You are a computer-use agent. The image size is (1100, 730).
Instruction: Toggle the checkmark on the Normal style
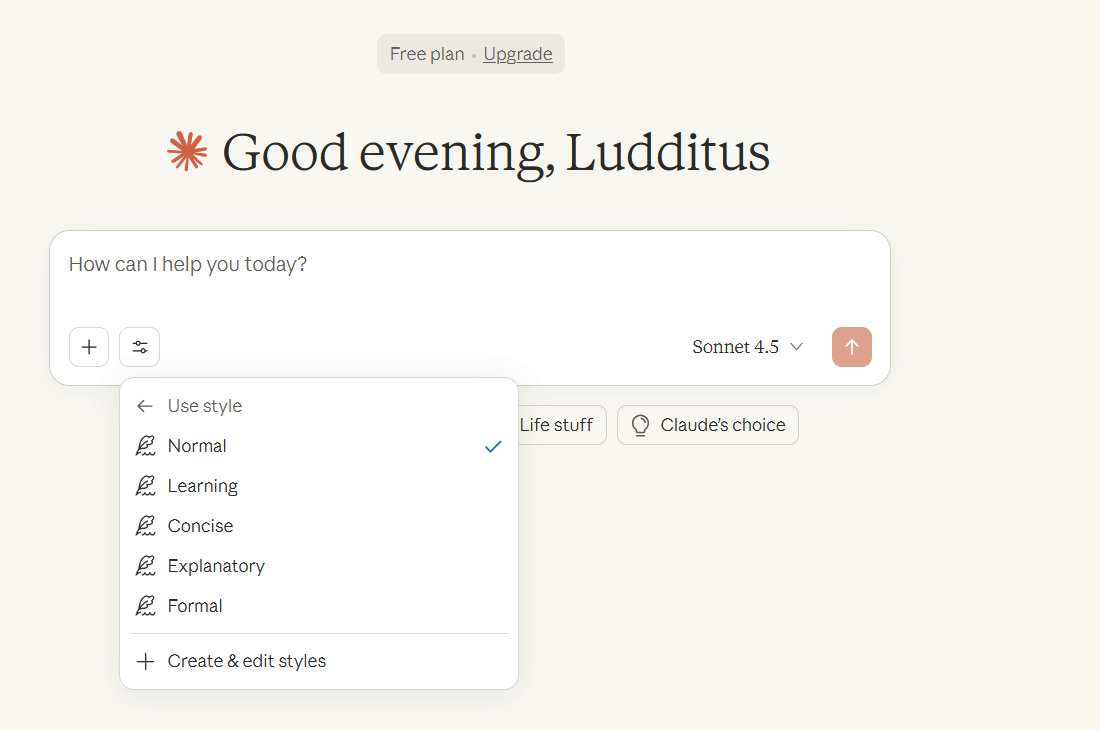(493, 446)
